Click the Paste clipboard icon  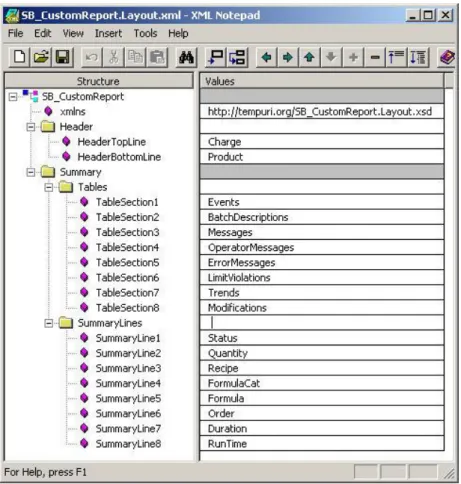pyautogui.click(x=157, y=57)
